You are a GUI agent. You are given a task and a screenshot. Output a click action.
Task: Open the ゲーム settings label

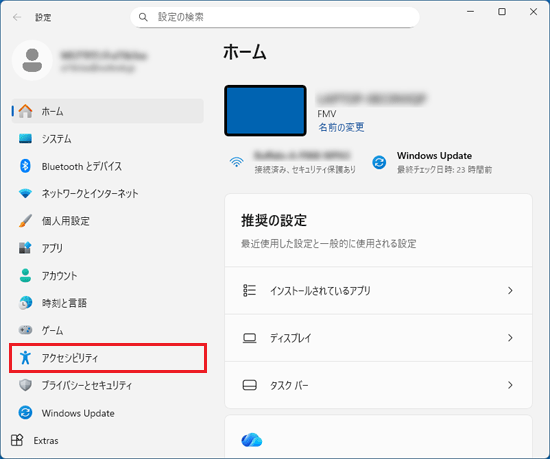pyautogui.click(x=52, y=330)
